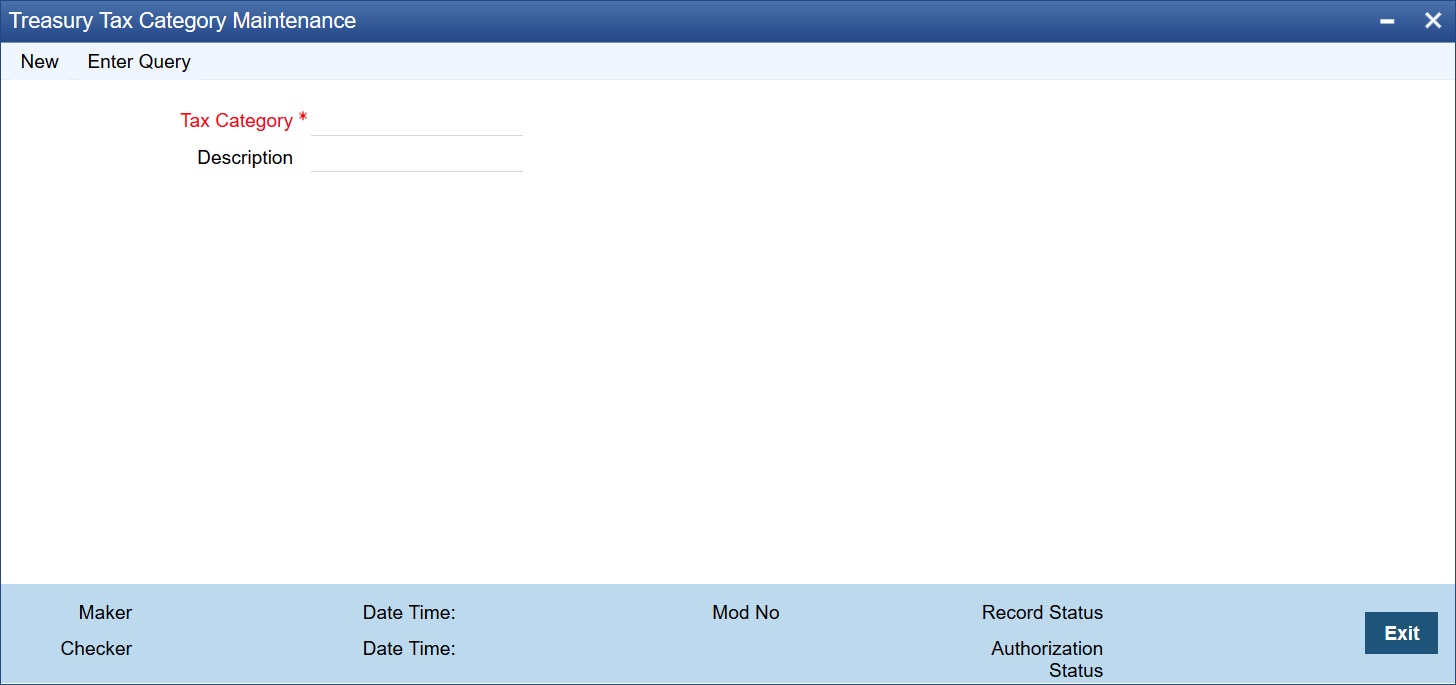
Task: Select the Description label text
Action: pos(245,158)
